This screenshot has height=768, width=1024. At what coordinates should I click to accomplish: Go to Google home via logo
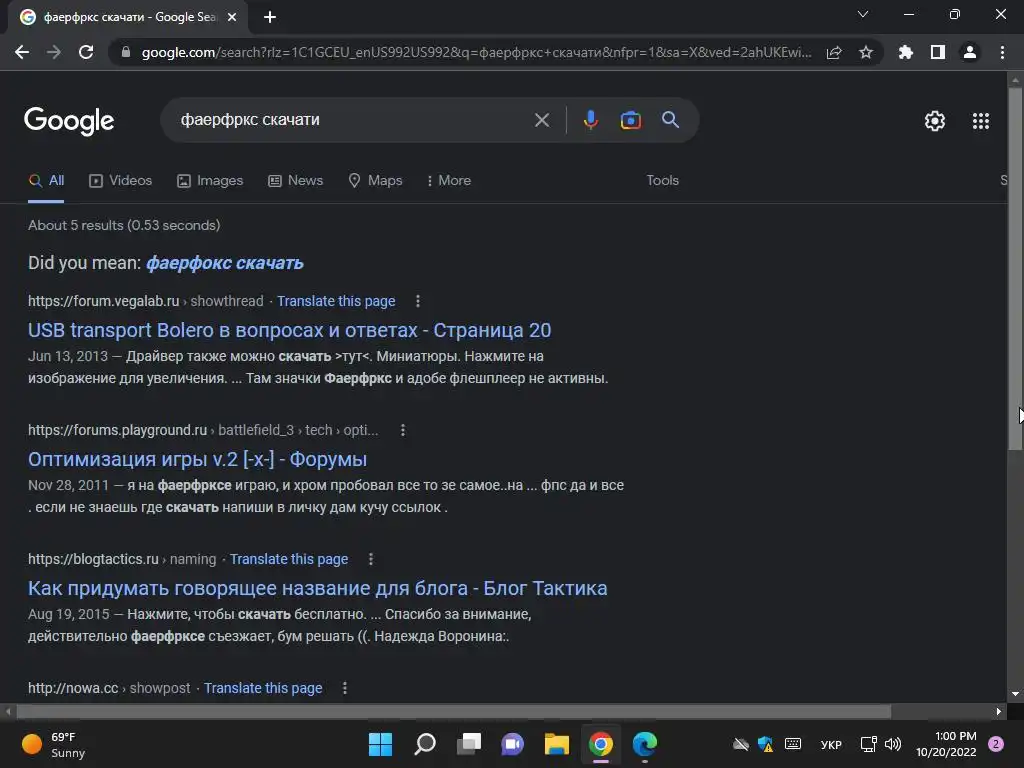tap(69, 121)
